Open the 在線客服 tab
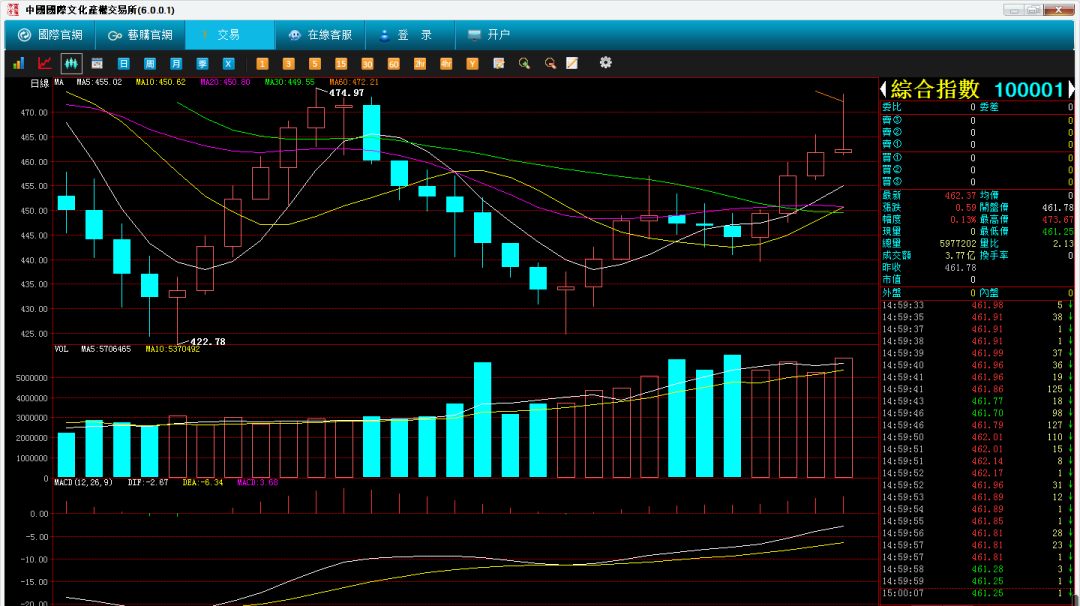Image resolution: width=1080 pixels, height=606 pixels. pyautogui.click(x=320, y=34)
